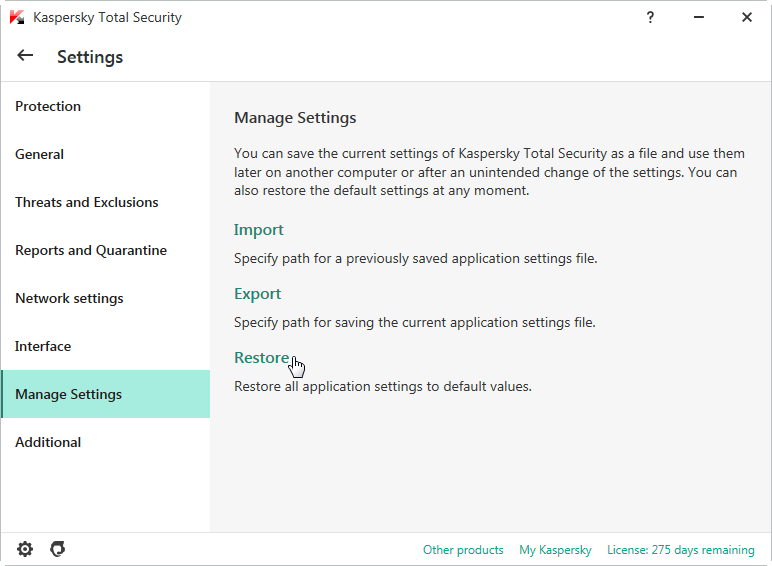772x566 pixels.
Task: Switch to the General settings section
Action: pos(40,154)
